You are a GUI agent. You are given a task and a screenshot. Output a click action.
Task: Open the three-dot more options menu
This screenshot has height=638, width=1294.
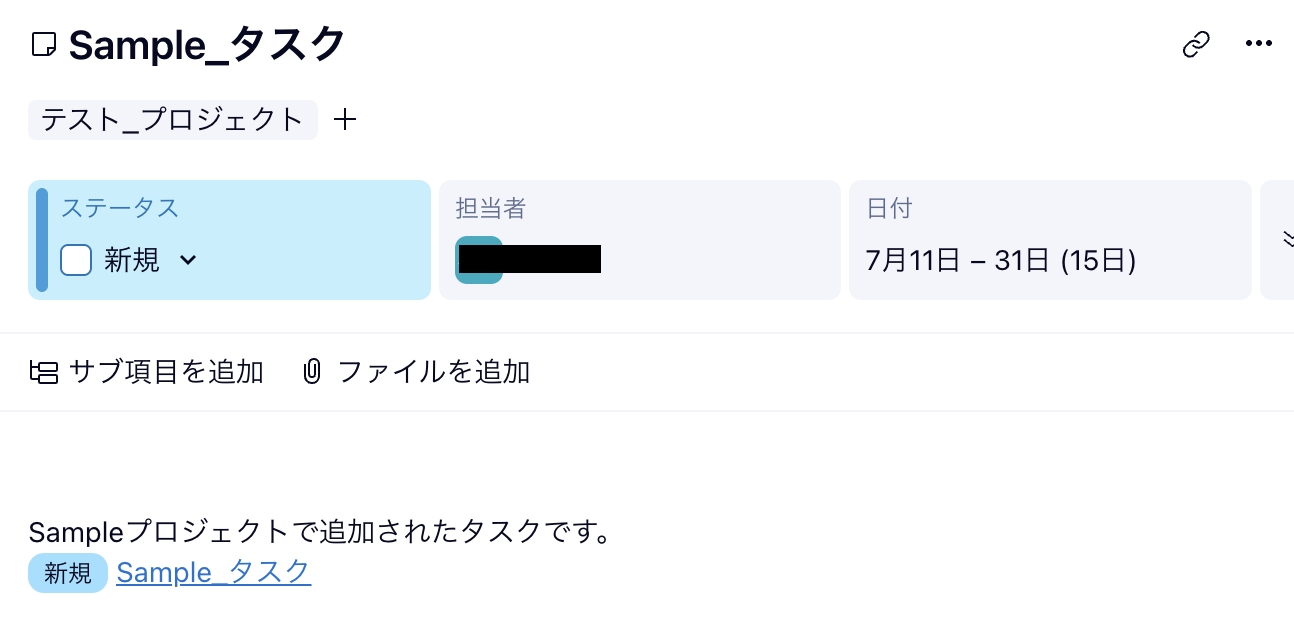(x=1258, y=44)
